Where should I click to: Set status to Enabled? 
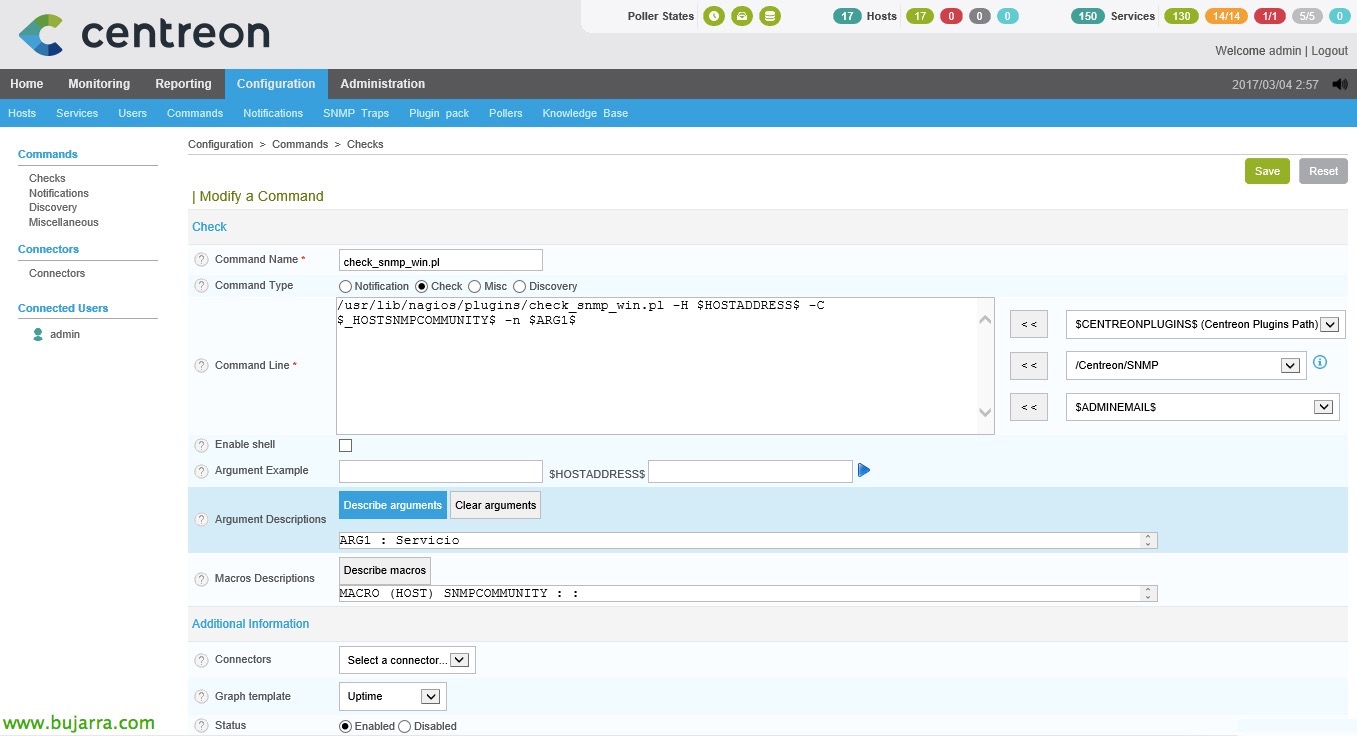(x=346, y=727)
